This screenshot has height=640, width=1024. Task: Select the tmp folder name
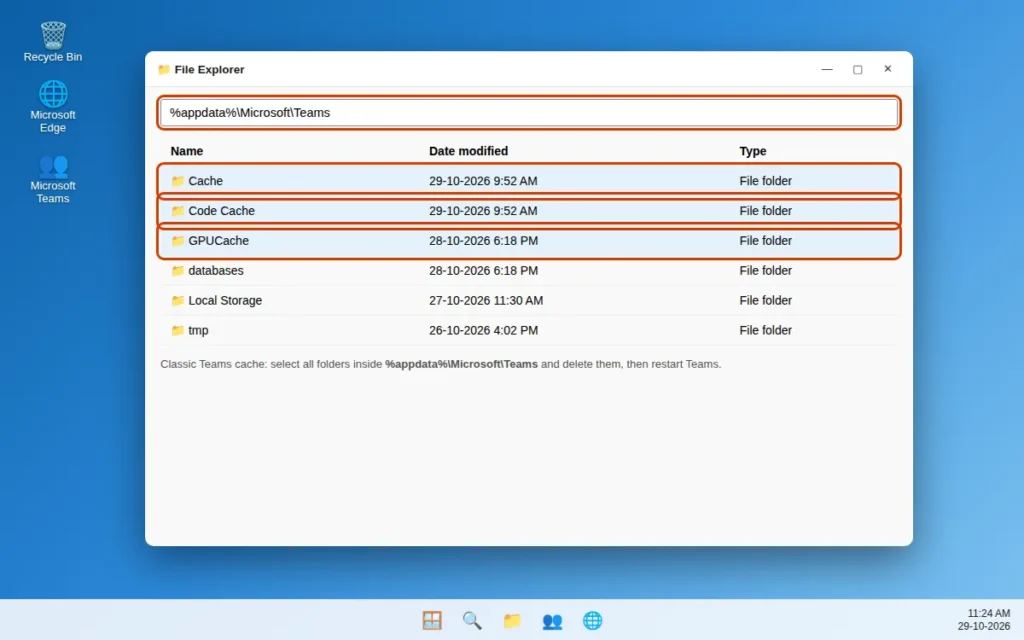coord(199,330)
